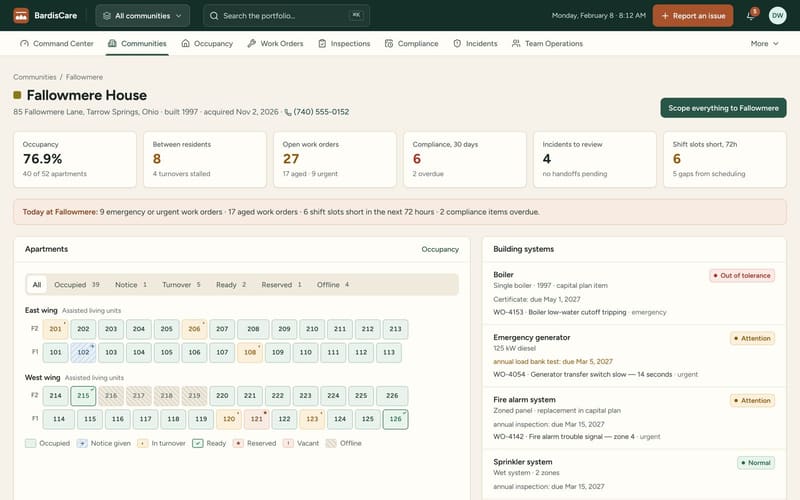Click the Occupancy home icon
The image size is (800, 500).
(186, 43)
